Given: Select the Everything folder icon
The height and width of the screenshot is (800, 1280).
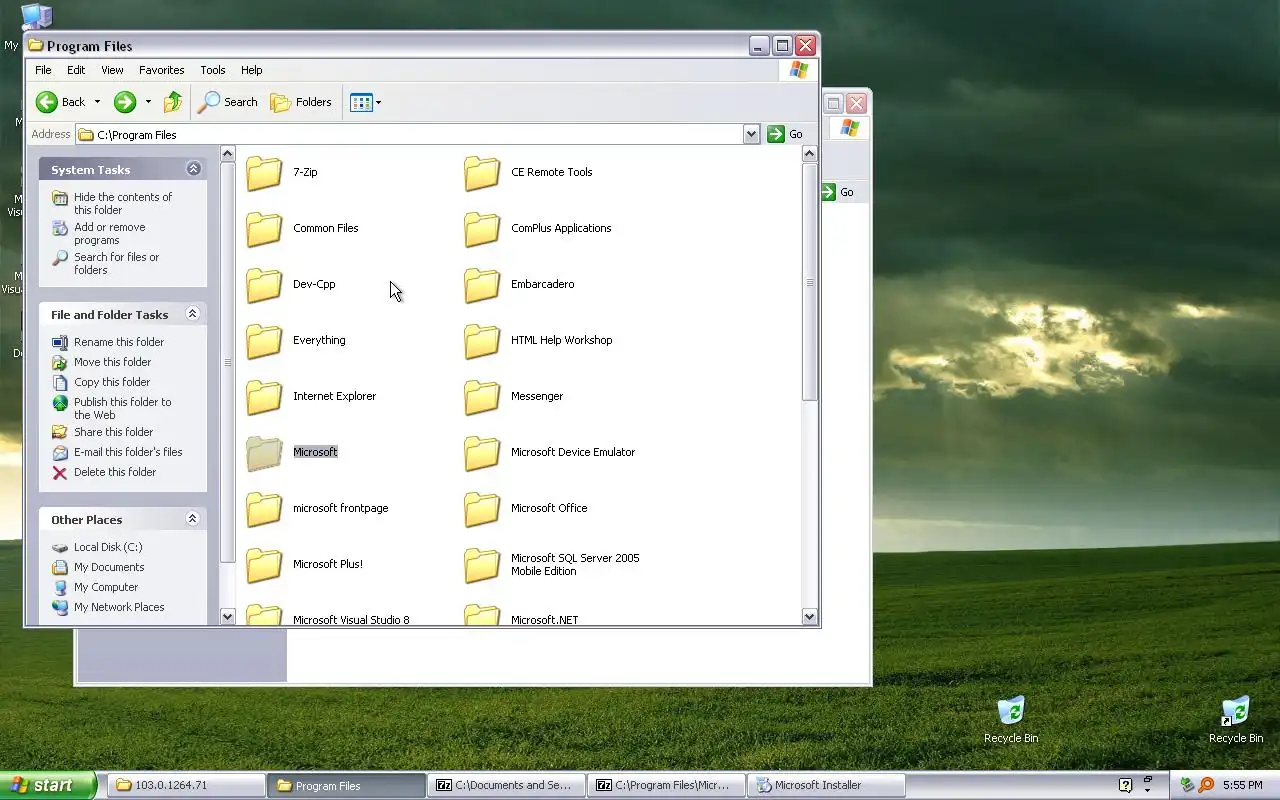Looking at the screenshot, I should (x=264, y=340).
